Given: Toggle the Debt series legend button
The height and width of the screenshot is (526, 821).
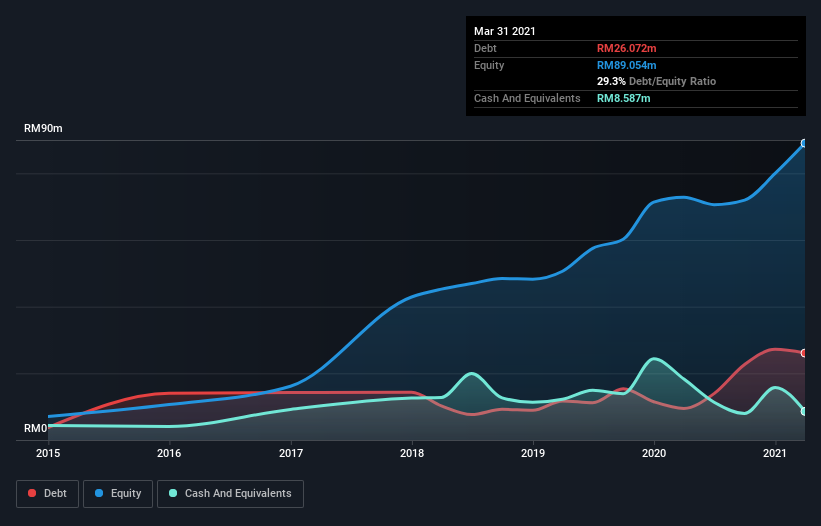Looking at the screenshot, I should 47,494.
